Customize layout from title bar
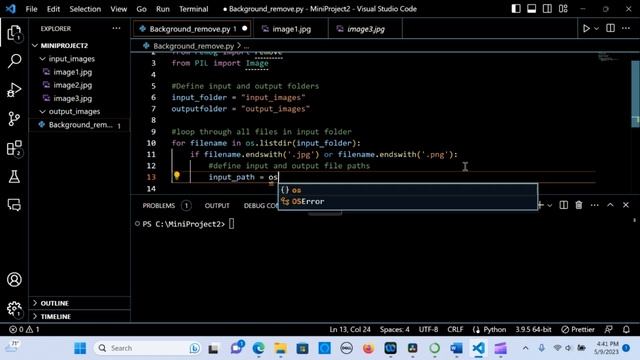This screenshot has height=360, width=640. 563,9
